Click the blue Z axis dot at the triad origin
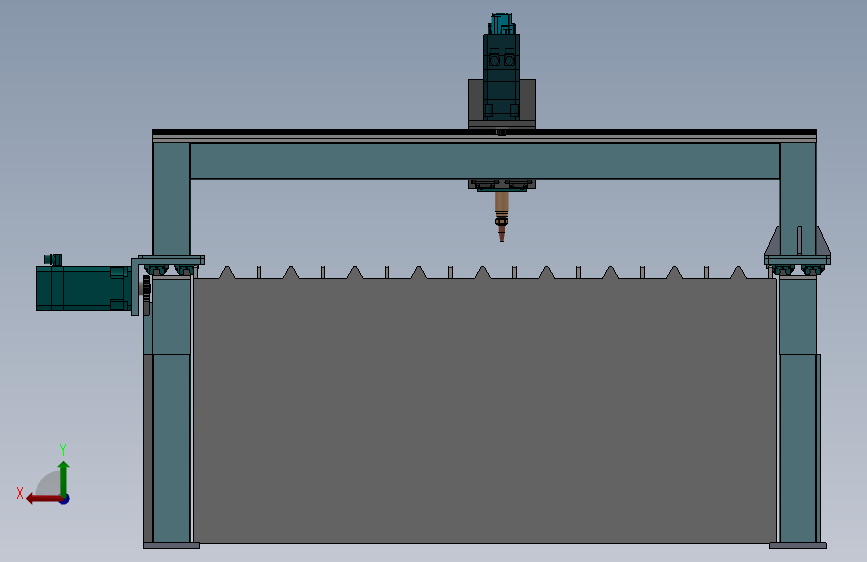Screen dimensions: 867x562 pyautogui.click(x=65, y=499)
